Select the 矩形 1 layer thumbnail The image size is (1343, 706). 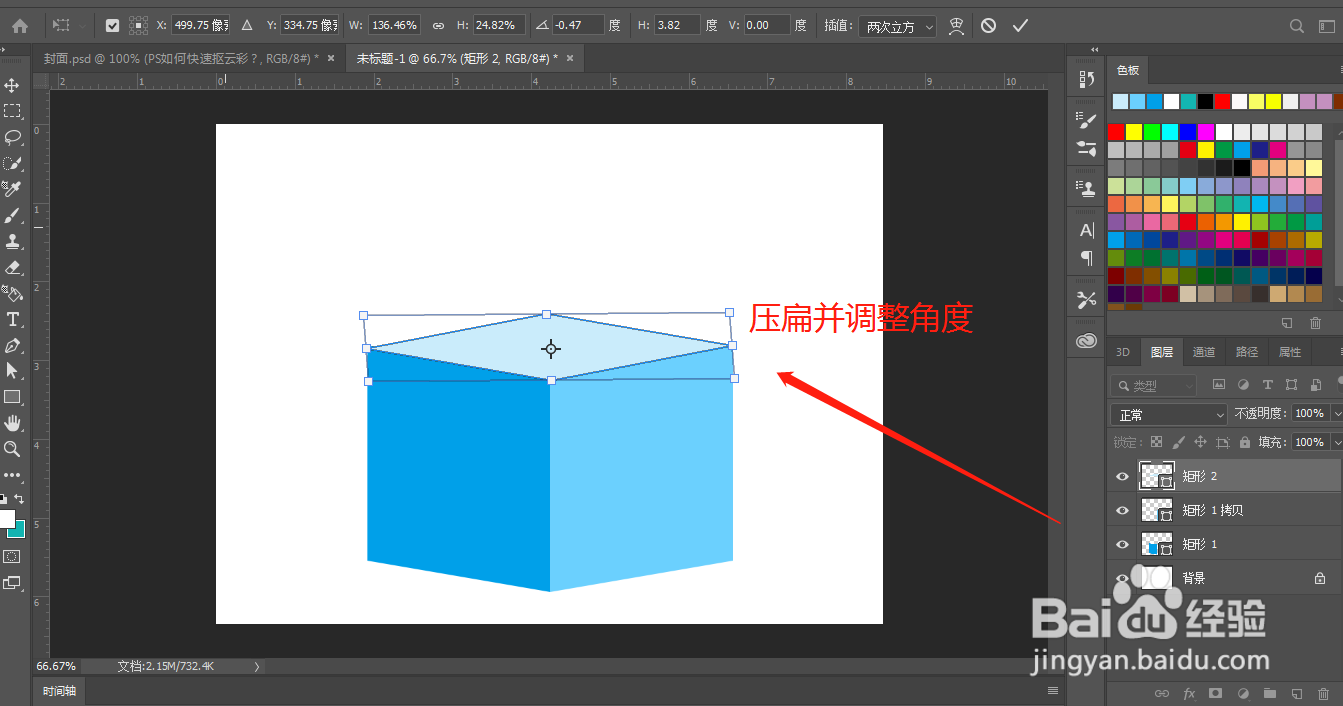(x=1157, y=545)
